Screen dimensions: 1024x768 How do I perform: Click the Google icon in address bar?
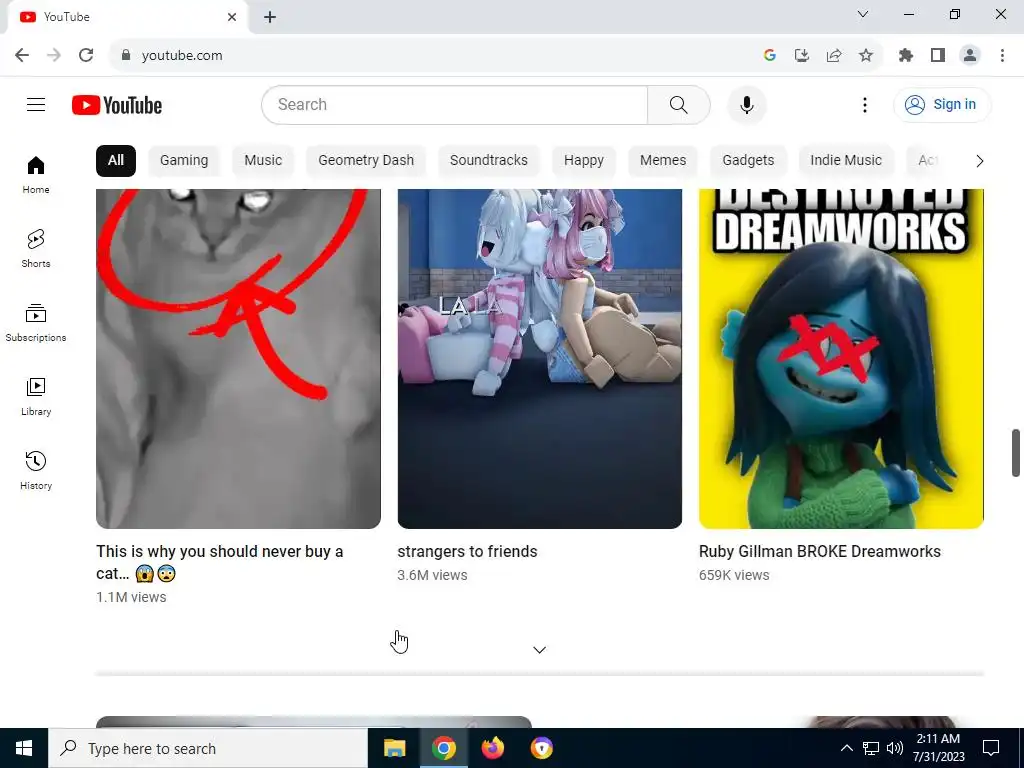coord(769,56)
